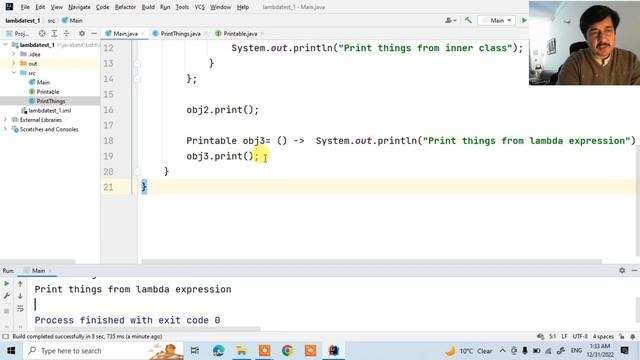Open the Main run configuration dropdown
This screenshot has height=360, width=640.
tap(497, 20)
